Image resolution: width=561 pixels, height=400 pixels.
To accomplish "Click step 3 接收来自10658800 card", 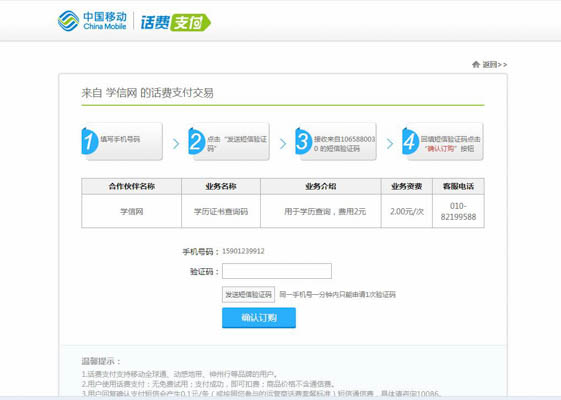I will coord(336,141).
